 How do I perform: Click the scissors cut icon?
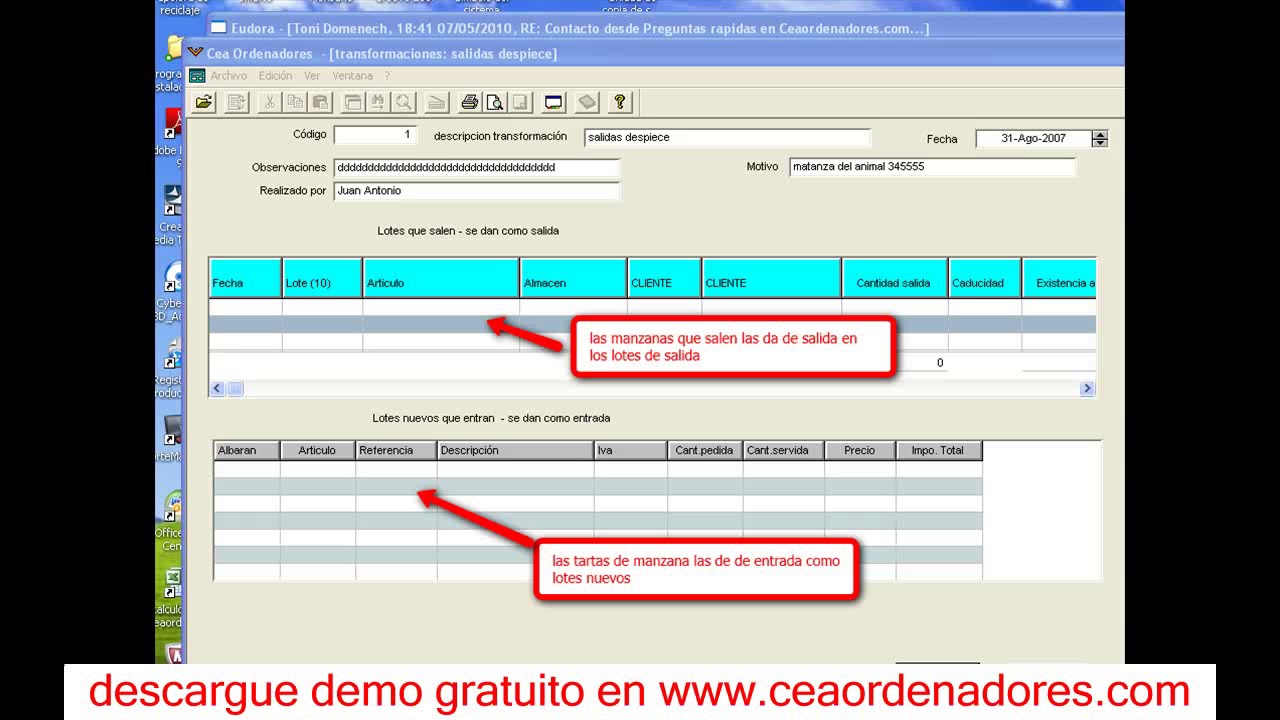(269, 102)
